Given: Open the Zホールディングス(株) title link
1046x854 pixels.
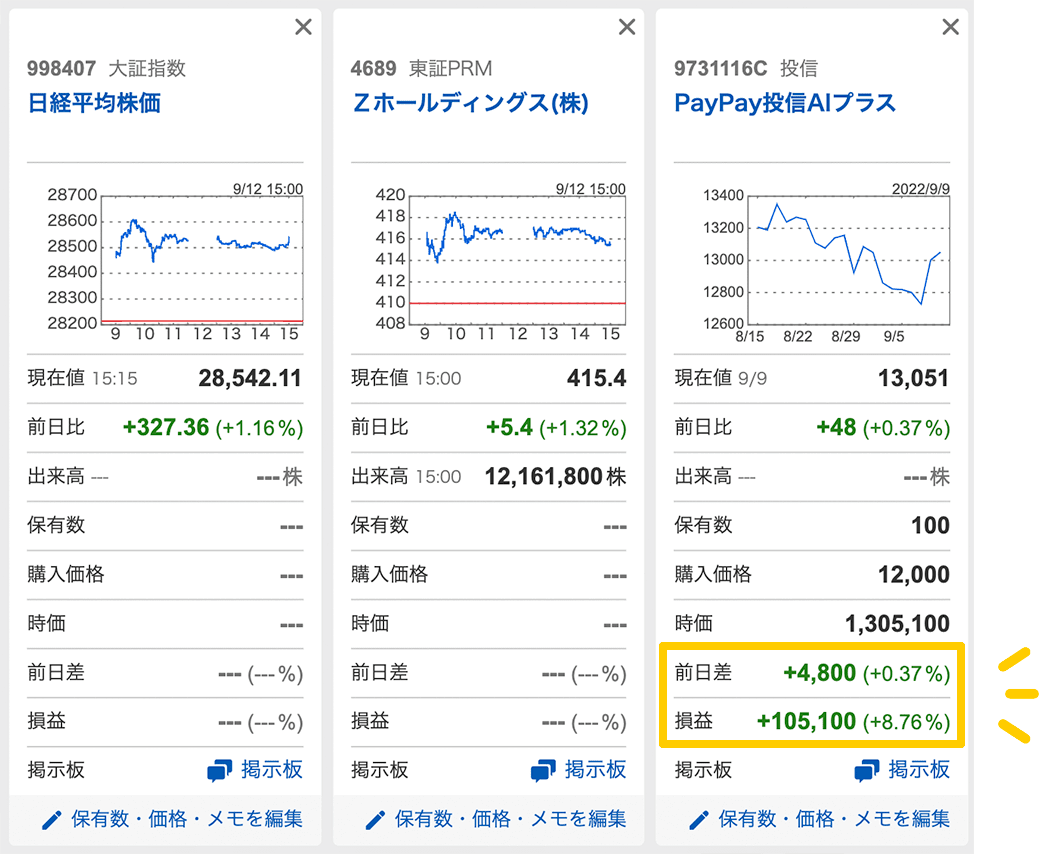Looking at the screenshot, I should (470, 103).
